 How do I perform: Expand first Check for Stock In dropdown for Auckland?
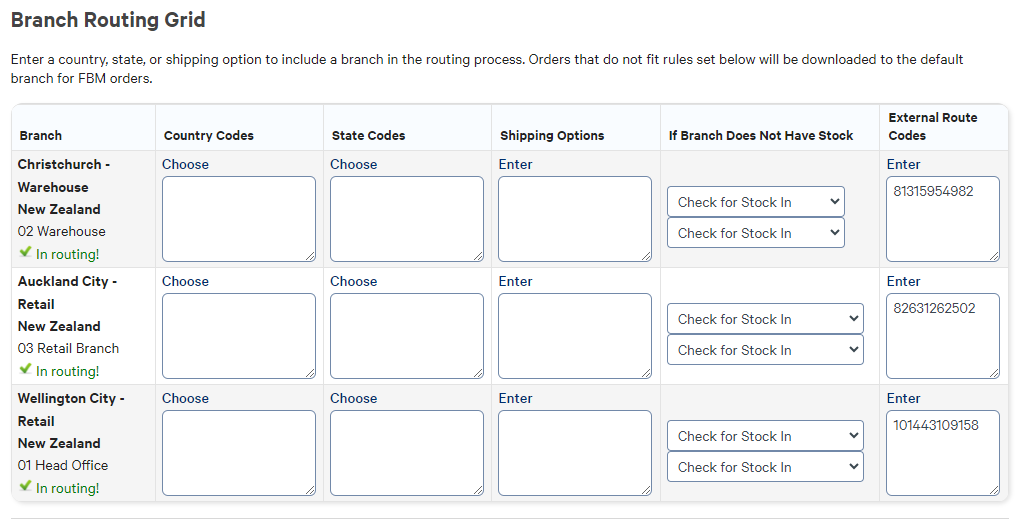(x=765, y=319)
